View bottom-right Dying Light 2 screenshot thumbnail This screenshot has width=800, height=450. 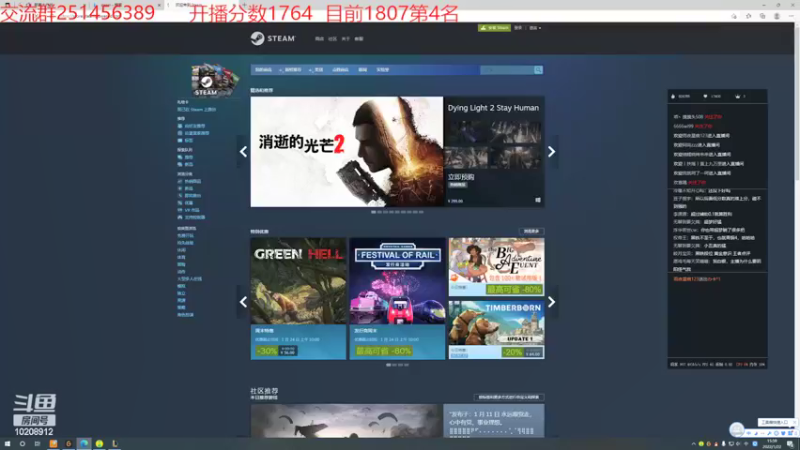click(517, 157)
